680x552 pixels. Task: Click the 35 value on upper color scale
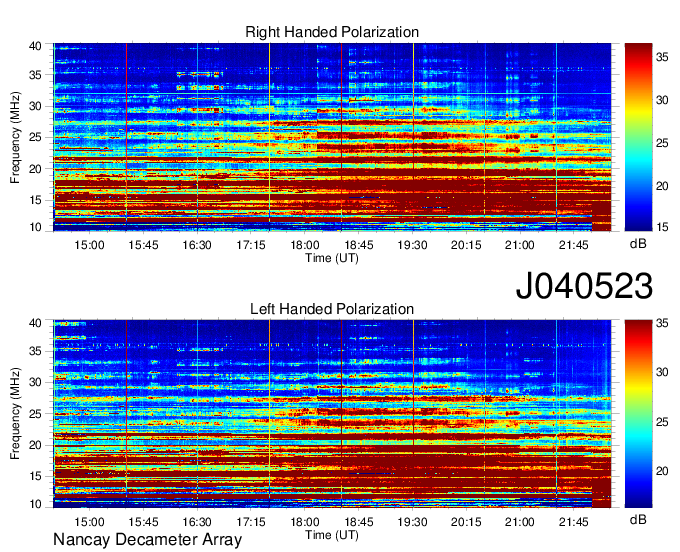[662, 57]
